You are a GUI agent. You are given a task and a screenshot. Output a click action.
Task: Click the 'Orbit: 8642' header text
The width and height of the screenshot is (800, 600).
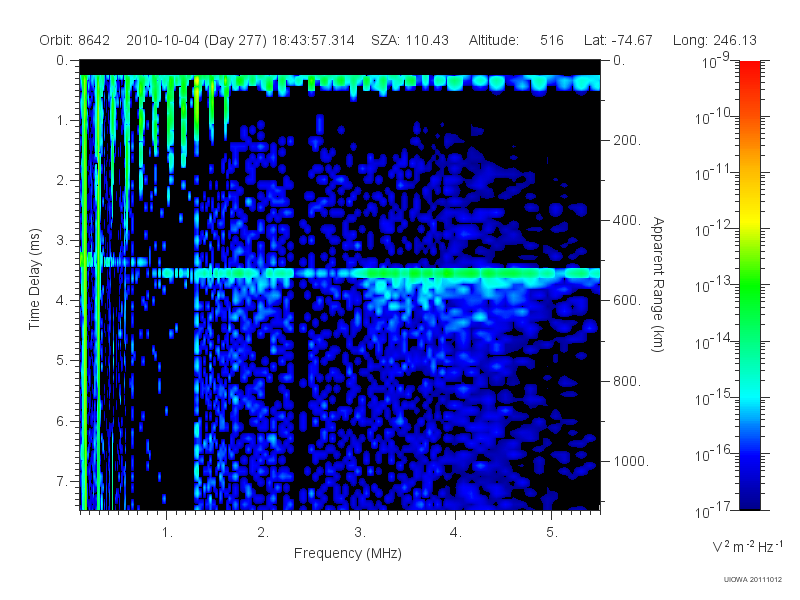click(74, 40)
